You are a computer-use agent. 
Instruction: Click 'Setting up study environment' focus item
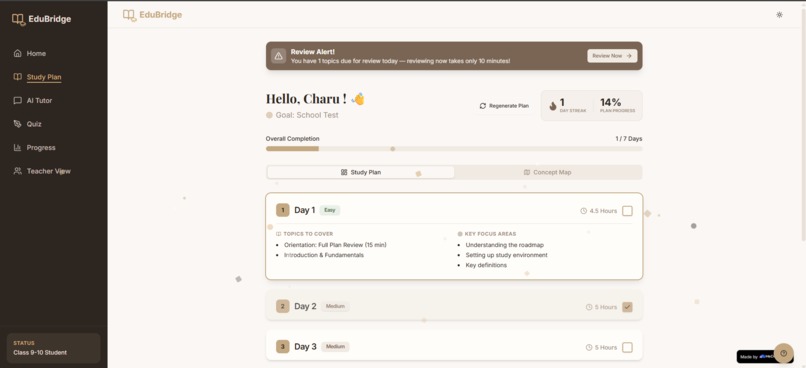[506, 255]
